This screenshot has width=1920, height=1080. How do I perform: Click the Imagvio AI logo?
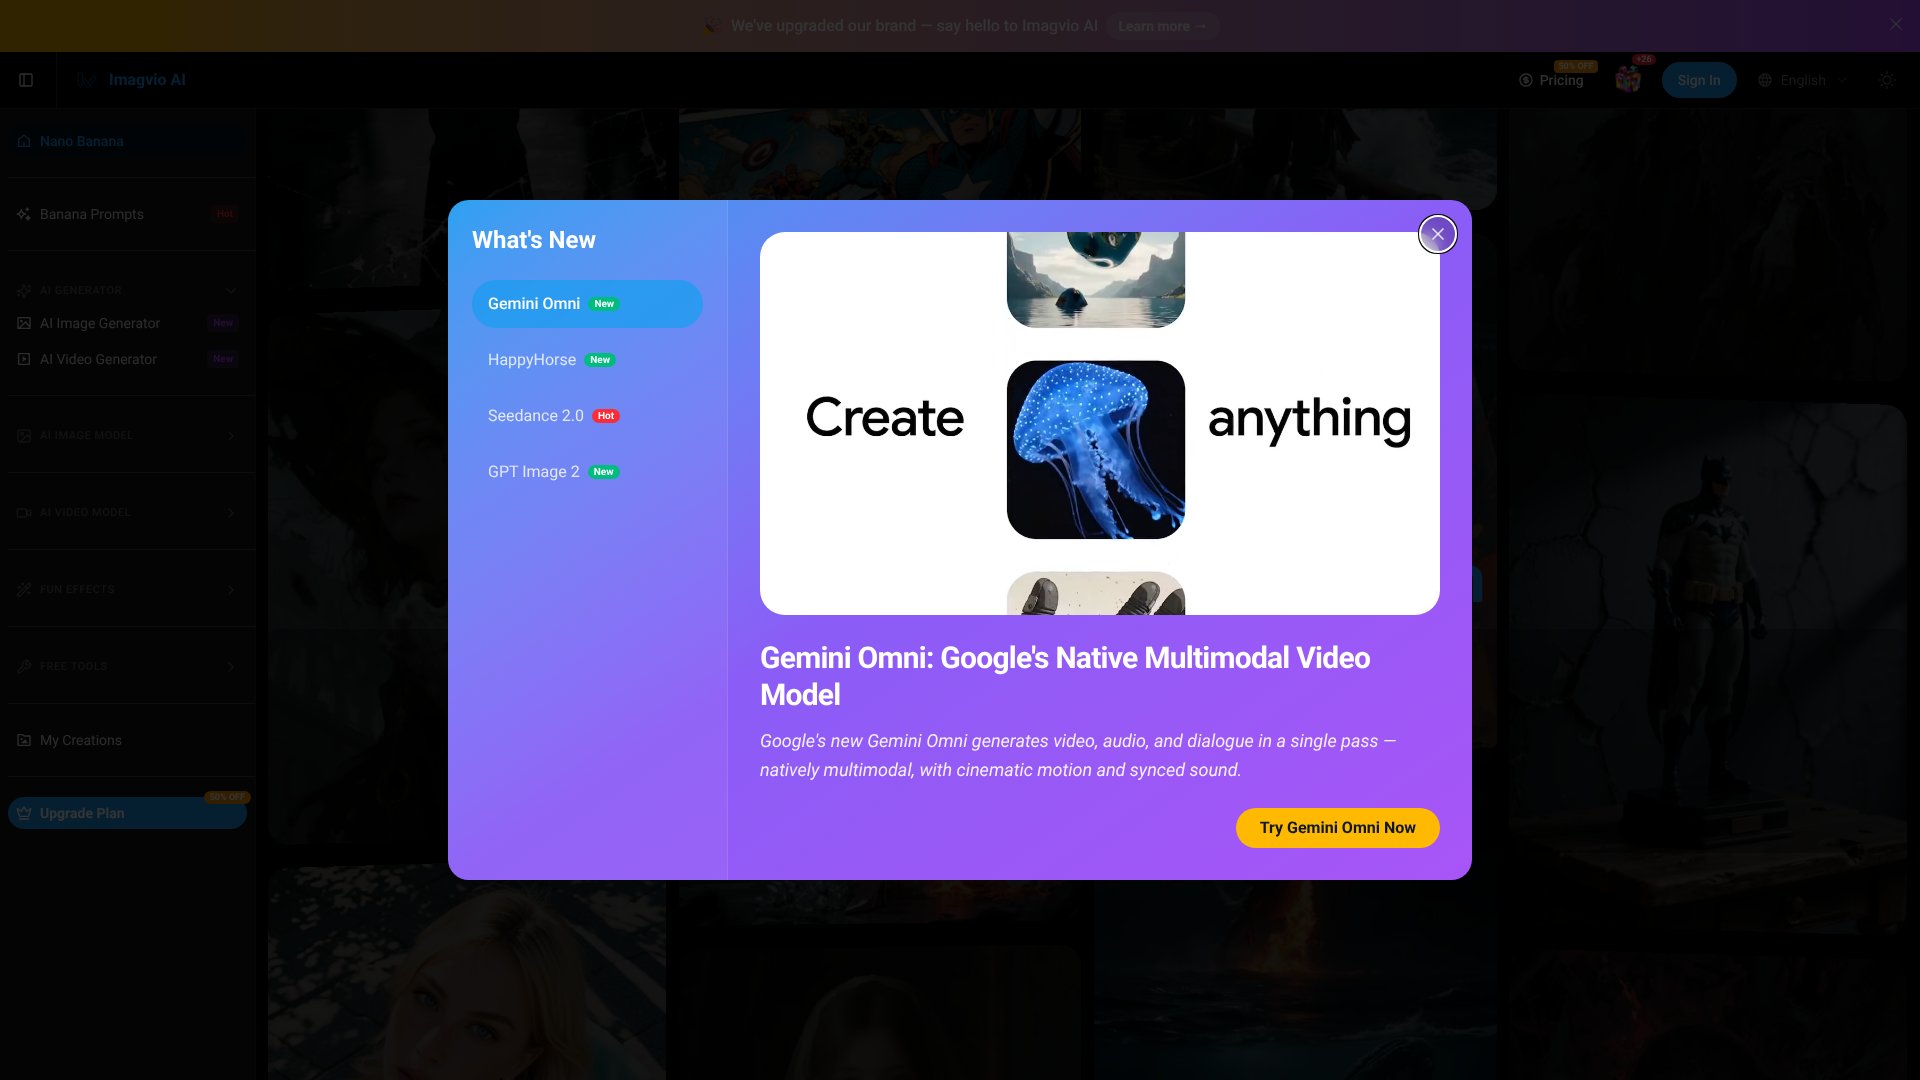[132, 80]
